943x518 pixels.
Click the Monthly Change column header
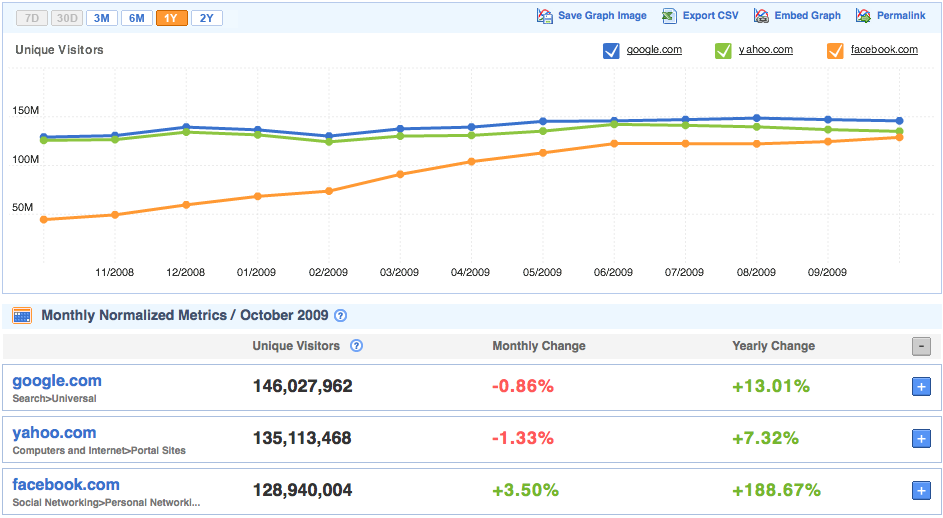pos(539,346)
